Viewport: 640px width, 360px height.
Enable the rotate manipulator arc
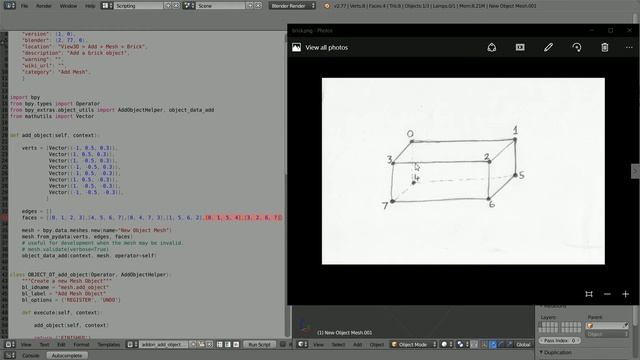(502, 344)
